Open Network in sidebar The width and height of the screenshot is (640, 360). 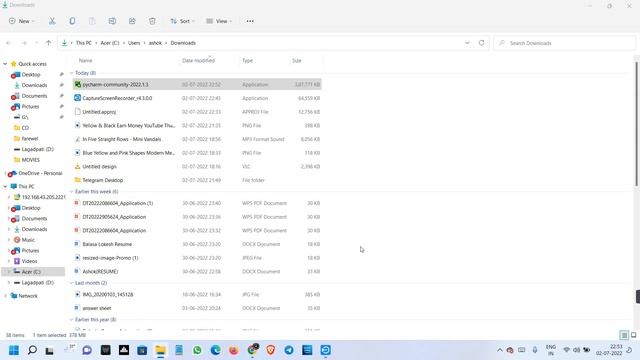pyautogui.click(x=28, y=296)
